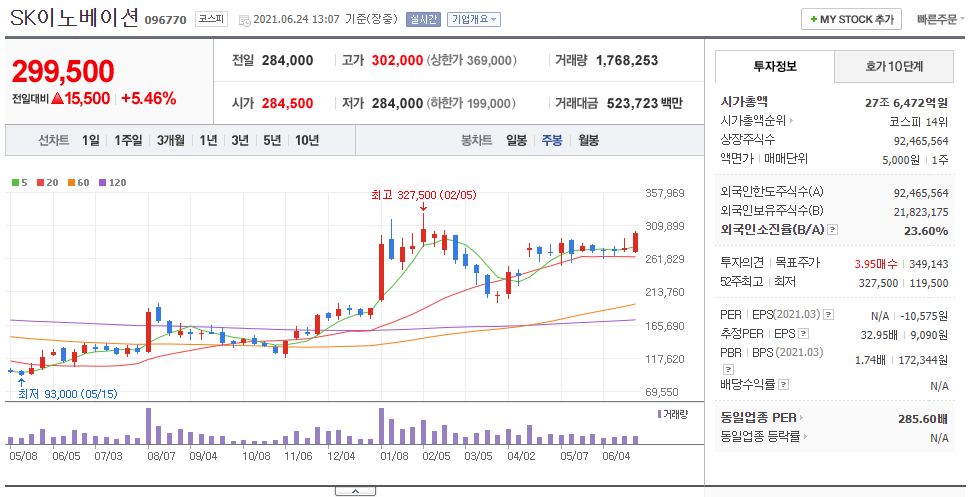The image size is (976, 497).
Task: Click the tallest volume bar near 08/07
Action: 149,426
